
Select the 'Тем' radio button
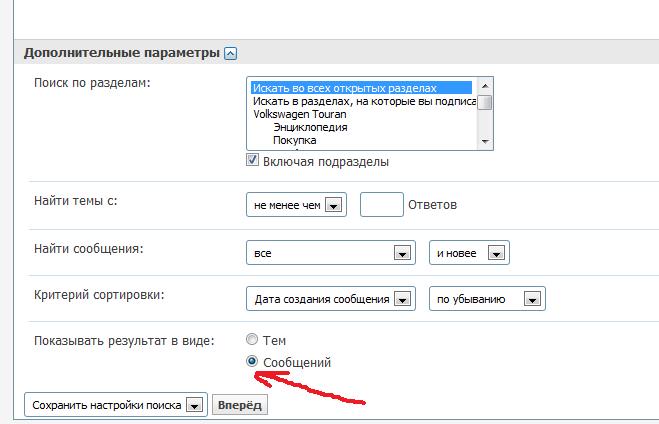pyautogui.click(x=252, y=339)
